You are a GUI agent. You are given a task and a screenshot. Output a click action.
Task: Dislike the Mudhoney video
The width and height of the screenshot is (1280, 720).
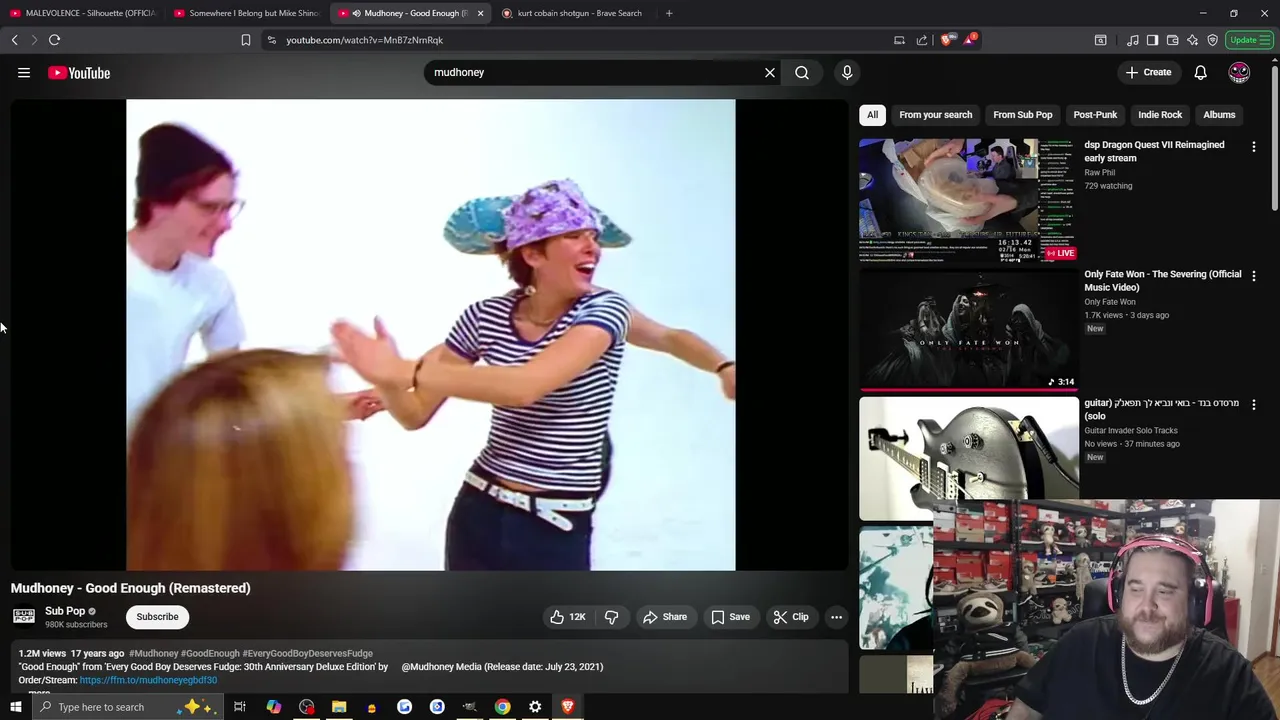tap(611, 617)
